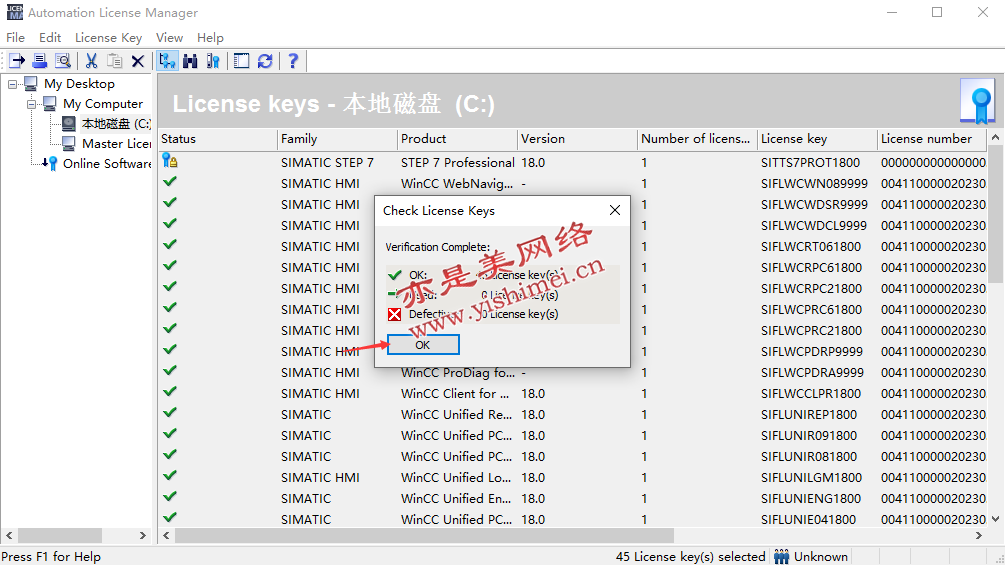The image size is (1005, 565).
Task: Click the tree pane scroll left arrow
Action: pos(9,535)
